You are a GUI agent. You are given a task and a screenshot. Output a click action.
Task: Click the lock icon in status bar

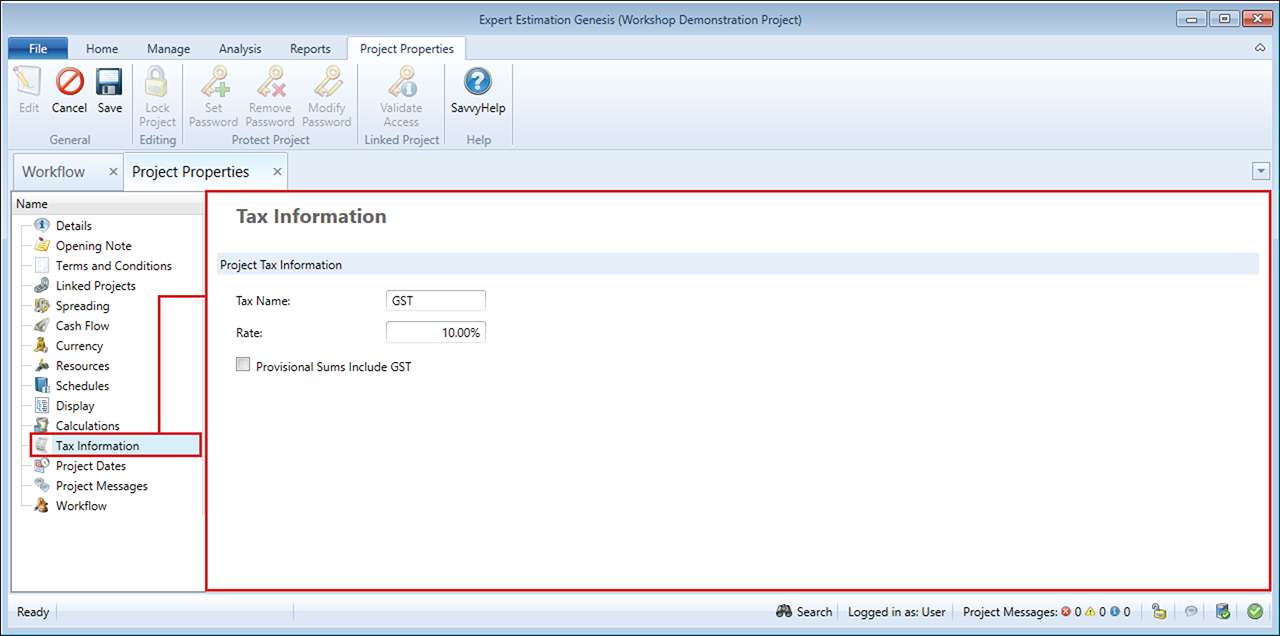[x=1159, y=611]
